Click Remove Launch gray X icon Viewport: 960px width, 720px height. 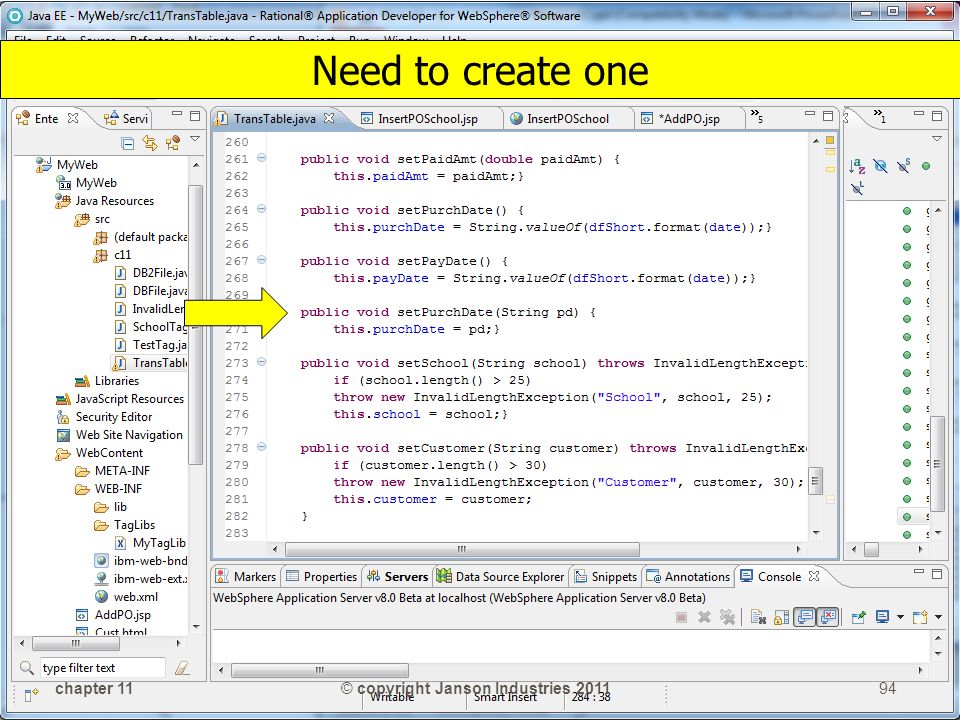[704, 617]
